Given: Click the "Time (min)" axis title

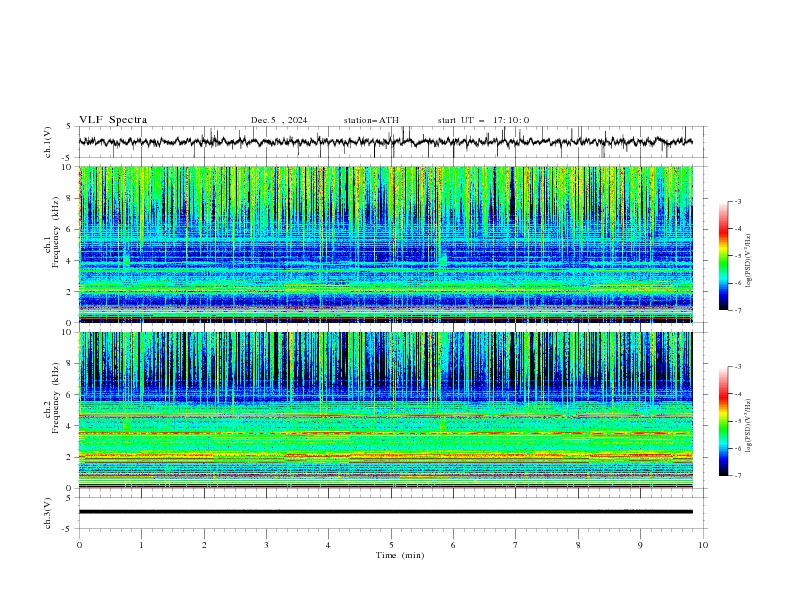Looking at the screenshot, I should 400,555.
